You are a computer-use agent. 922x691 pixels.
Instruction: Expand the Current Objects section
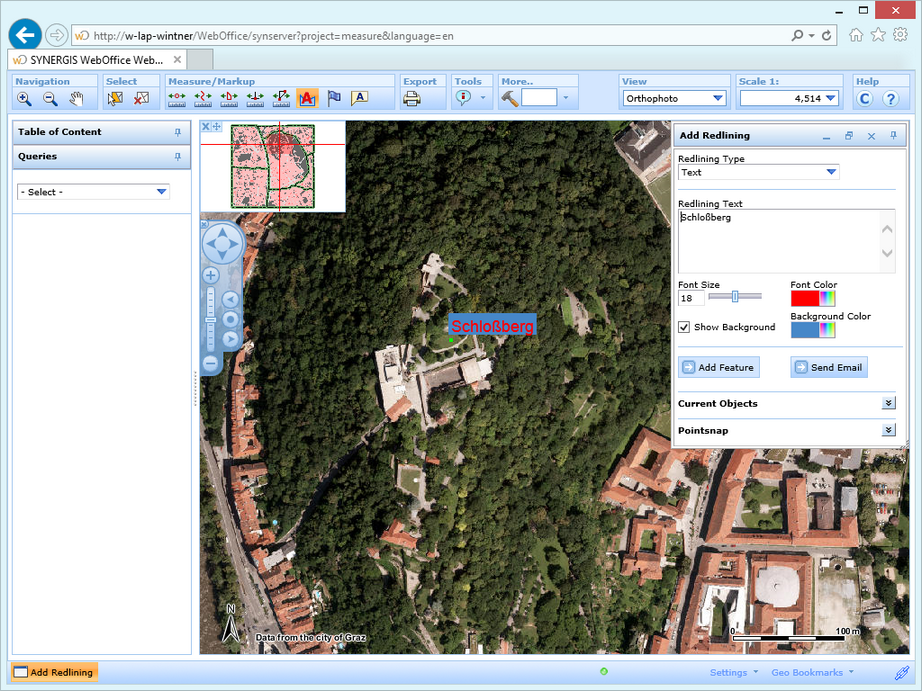[x=888, y=403]
